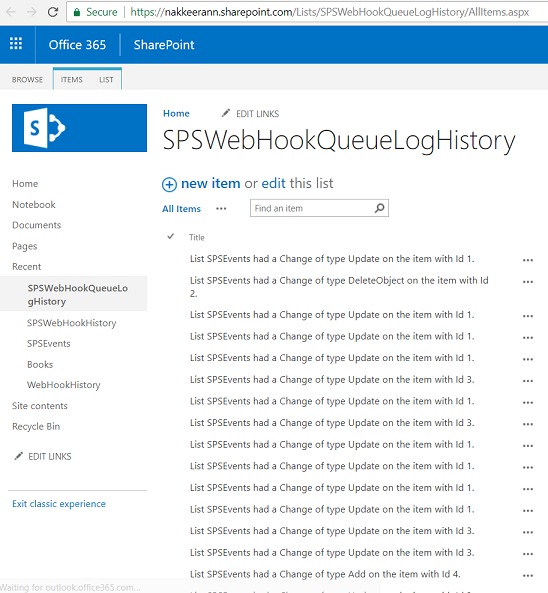This screenshot has height=593, width=548.
Task: Open Recycle Bin in the left navigation
Action: click(x=36, y=427)
